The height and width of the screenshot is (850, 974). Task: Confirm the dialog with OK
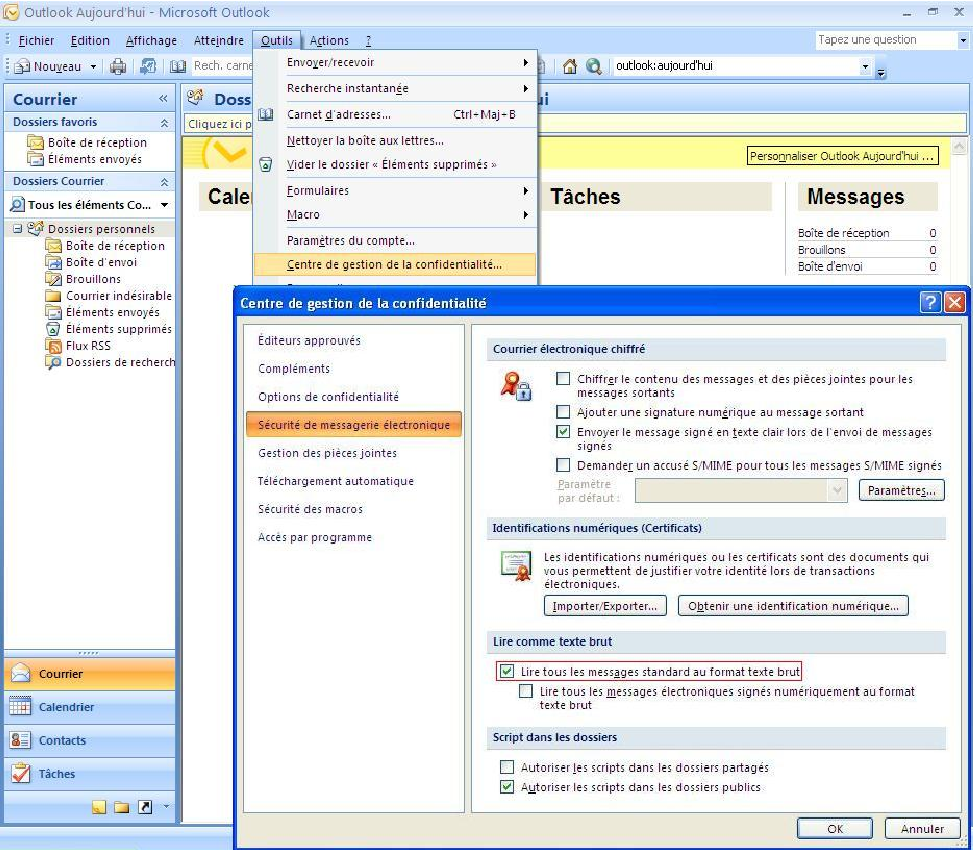pos(835,828)
